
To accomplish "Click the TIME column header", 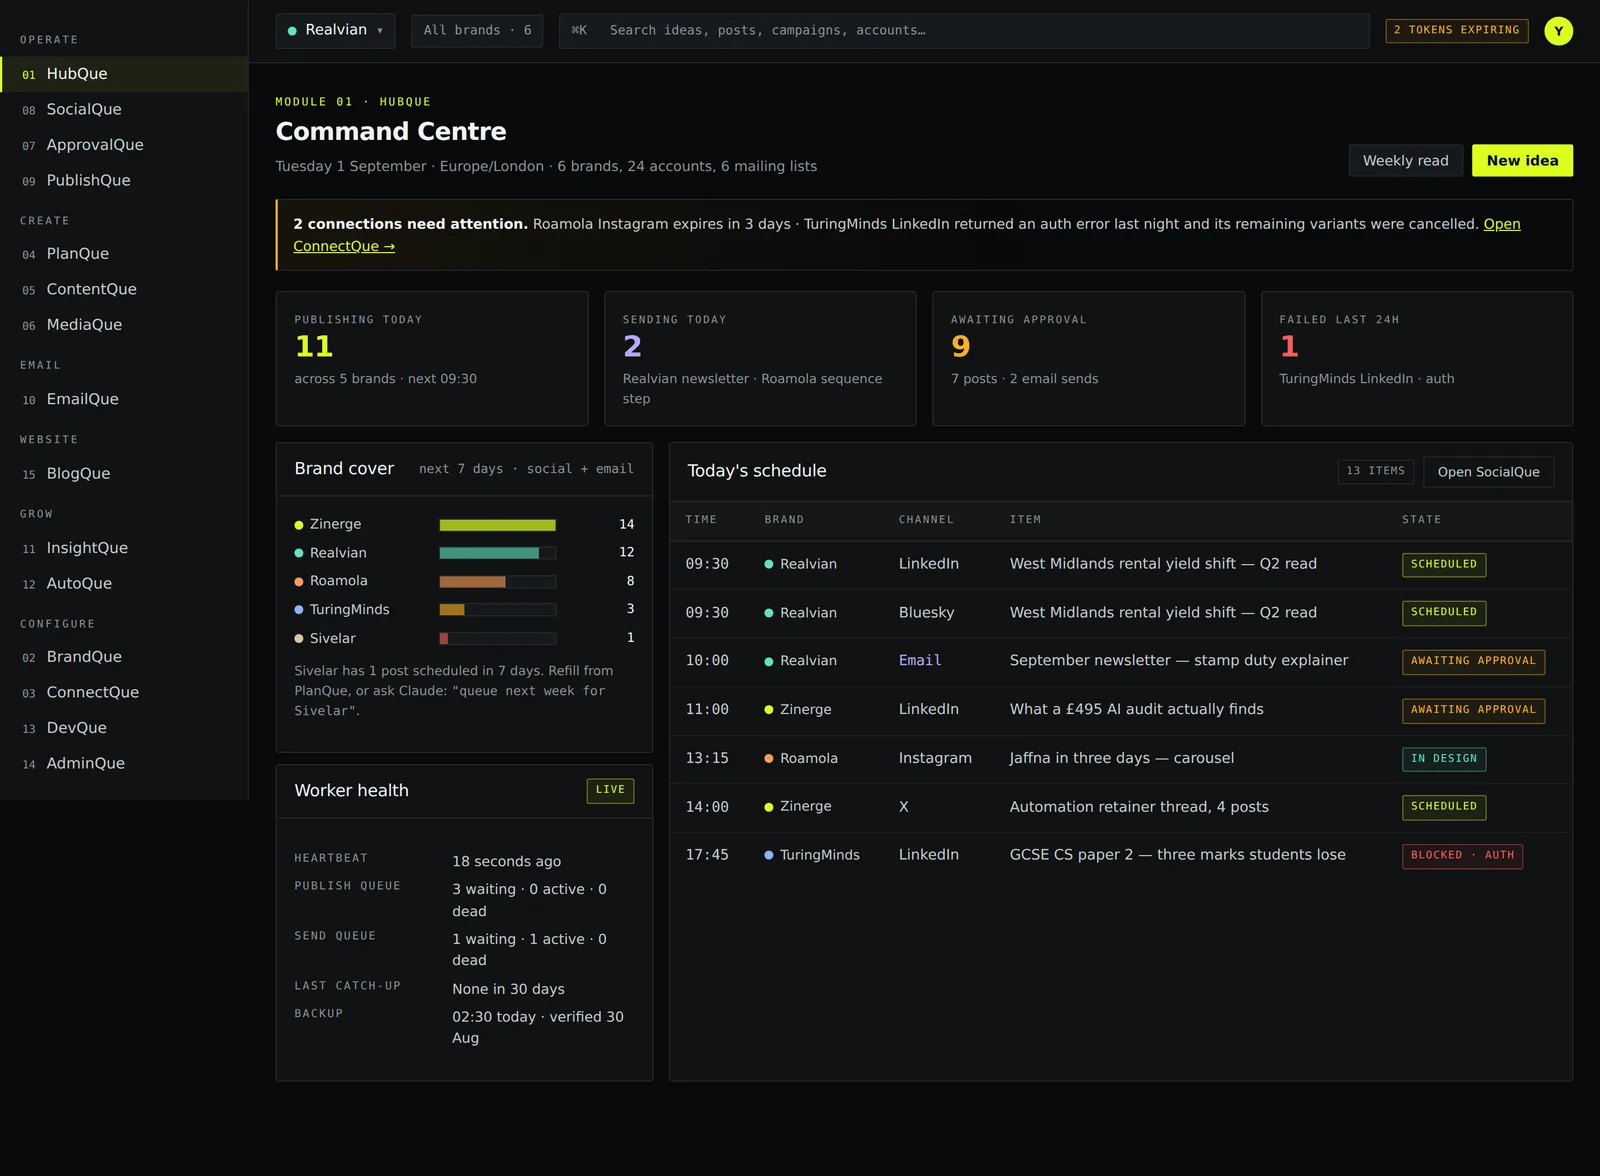I will [701, 521].
